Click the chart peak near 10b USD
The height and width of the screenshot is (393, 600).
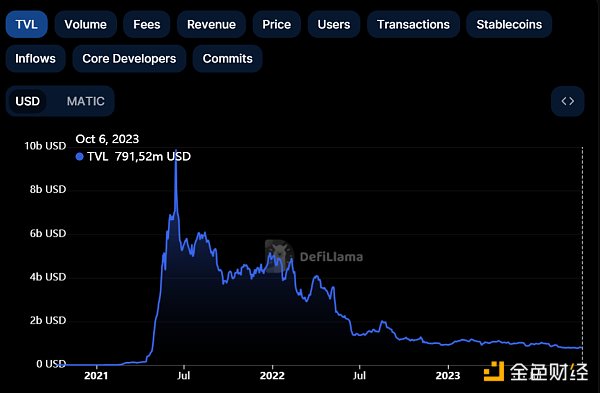coord(176,150)
